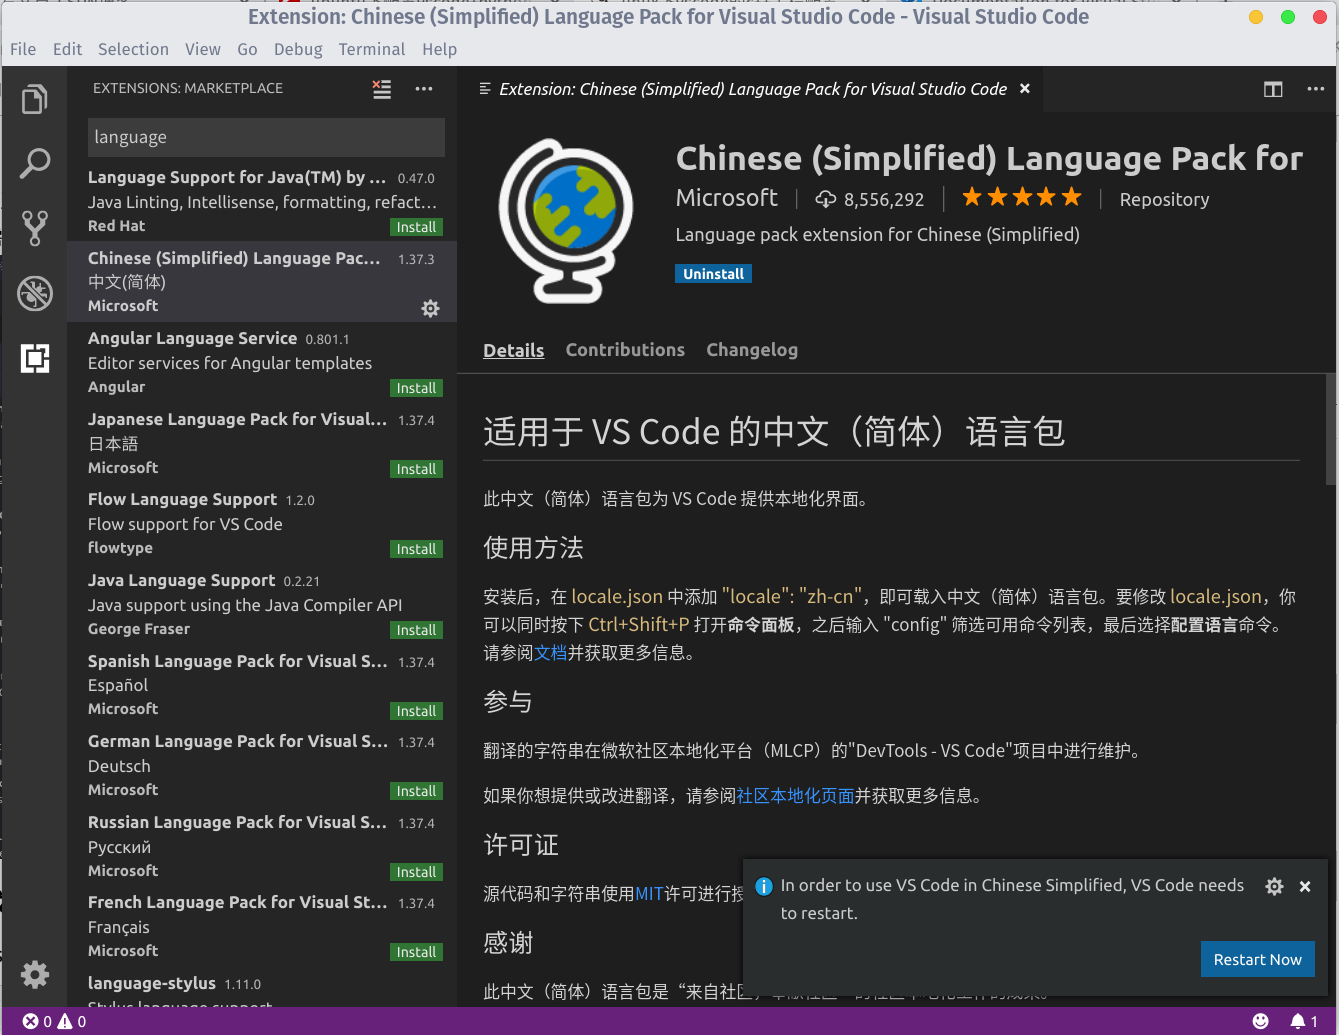The height and width of the screenshot is (1035, 1339).
Task: Click the errors and warnings status indicator
Action: (55, 1021)
